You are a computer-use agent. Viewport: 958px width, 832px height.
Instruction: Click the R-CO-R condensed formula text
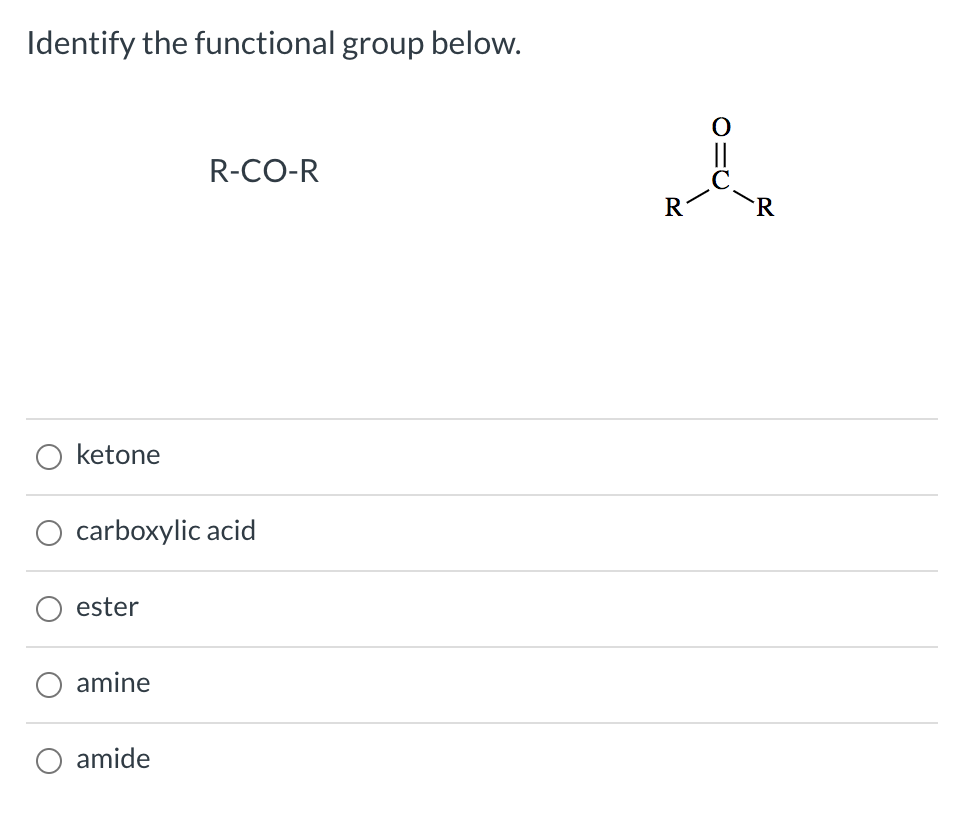[x=264, y=170]
